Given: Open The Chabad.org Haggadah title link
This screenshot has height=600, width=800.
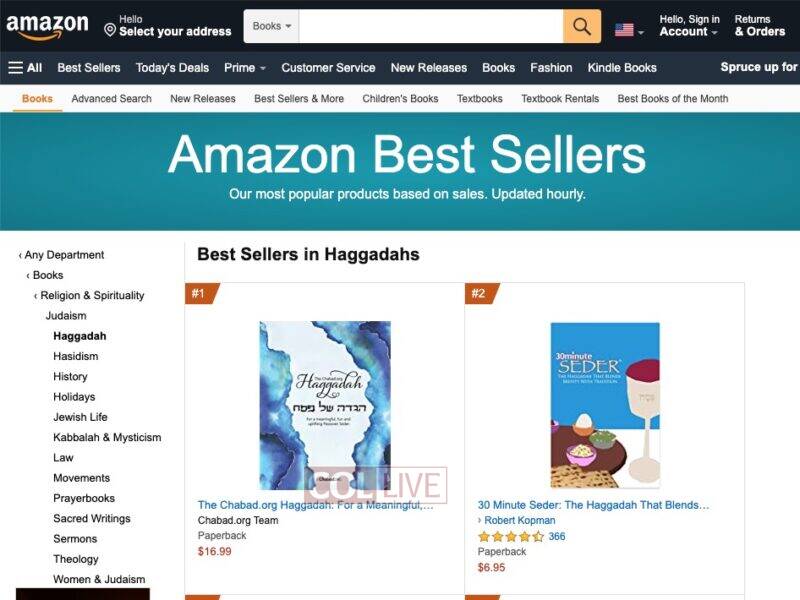Looking at the screenshot, I should pyautogui.click(x=315, y=505).
